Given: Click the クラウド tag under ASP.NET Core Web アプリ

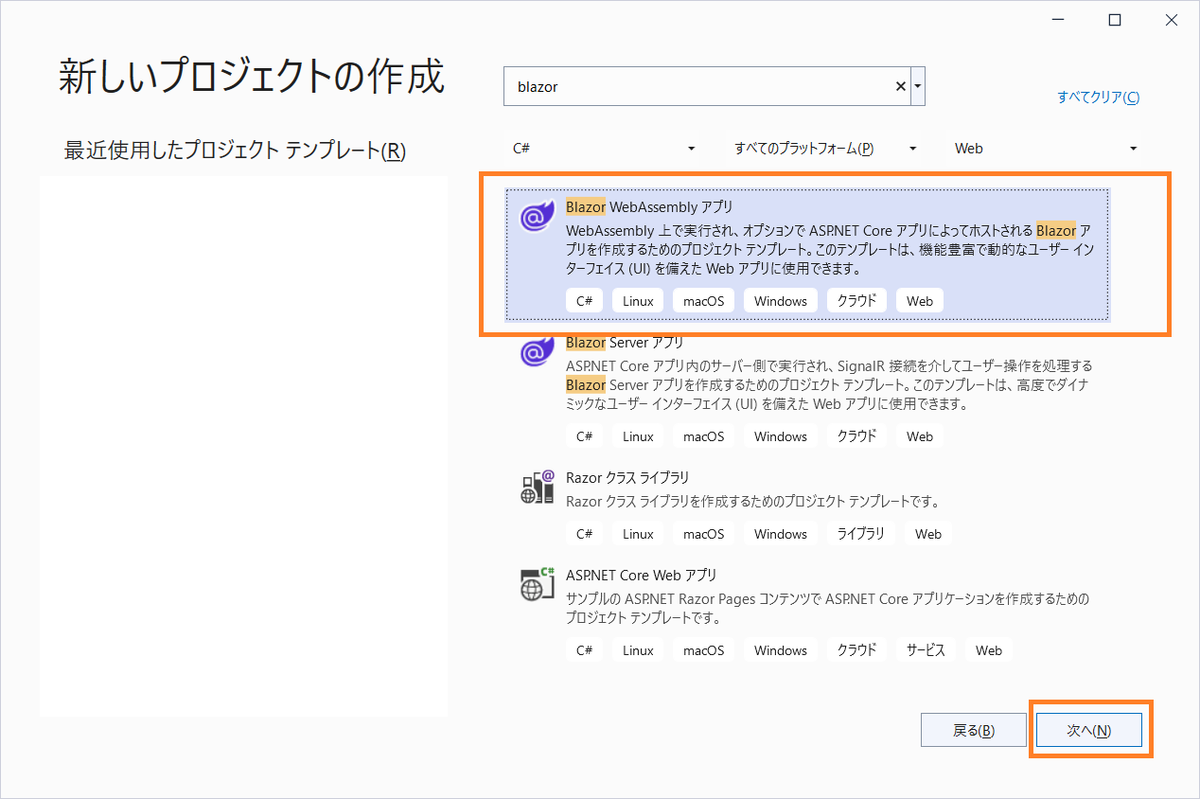Looking at the screenshot, I should click(854, 649).
